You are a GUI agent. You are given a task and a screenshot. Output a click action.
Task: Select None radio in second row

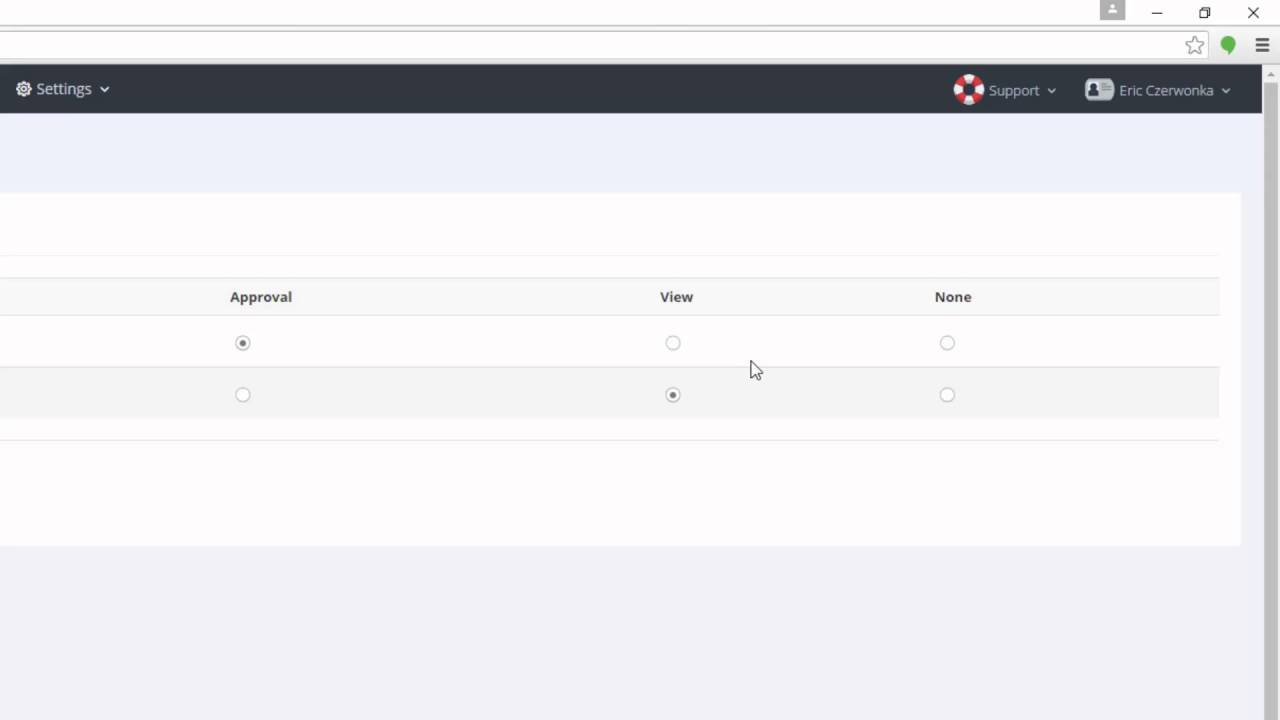point(947,395)
